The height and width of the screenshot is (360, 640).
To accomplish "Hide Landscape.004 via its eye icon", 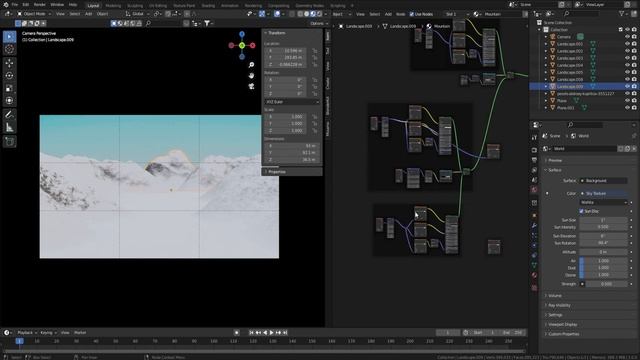I will click(x=627, y=65).
